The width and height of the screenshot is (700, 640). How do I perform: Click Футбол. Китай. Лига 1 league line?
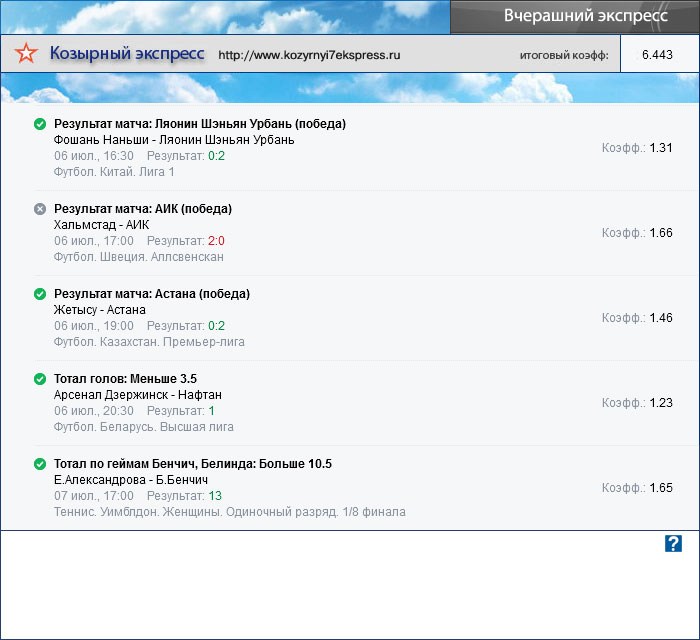pyautogui.click(x=114, y=172)
